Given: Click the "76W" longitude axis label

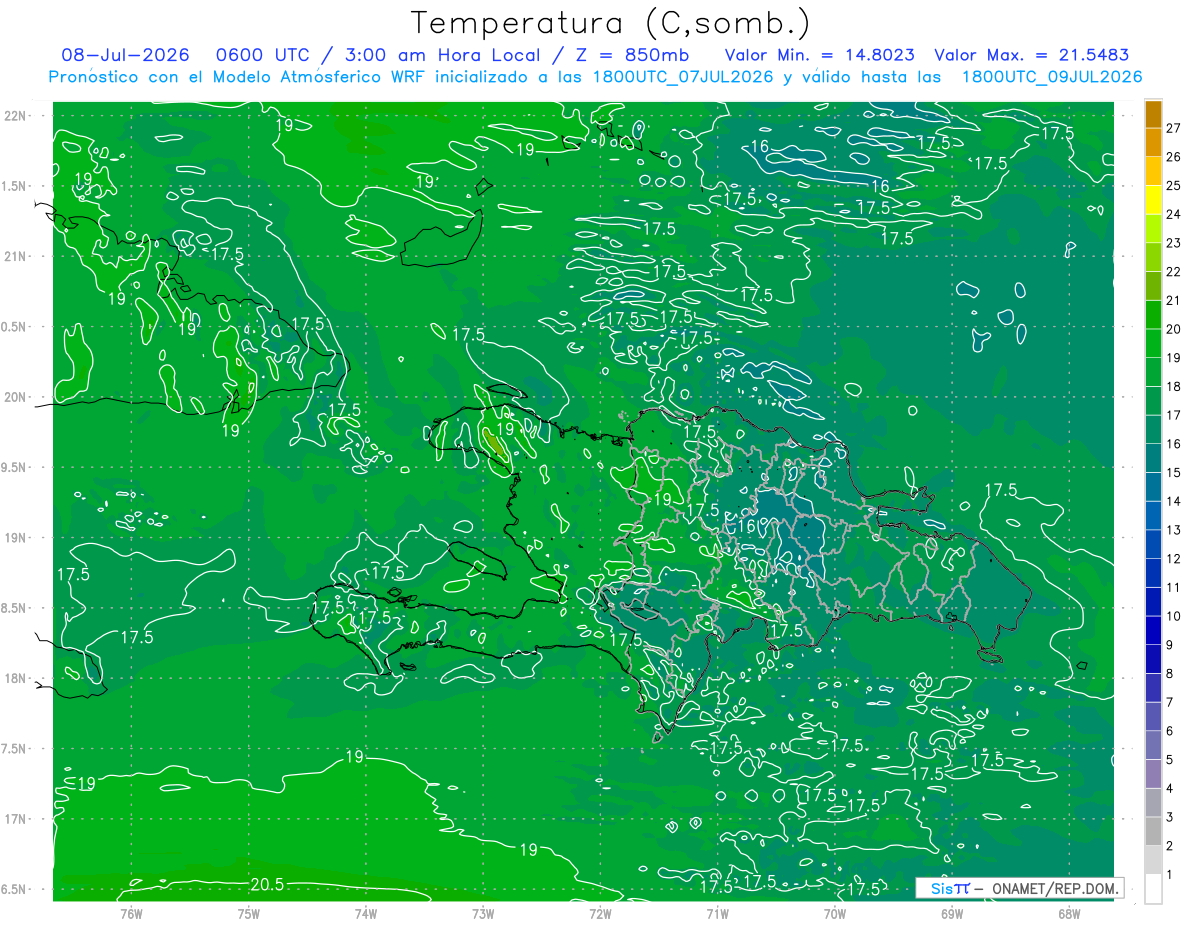Looking at the screenshot, I should (131, 914).
